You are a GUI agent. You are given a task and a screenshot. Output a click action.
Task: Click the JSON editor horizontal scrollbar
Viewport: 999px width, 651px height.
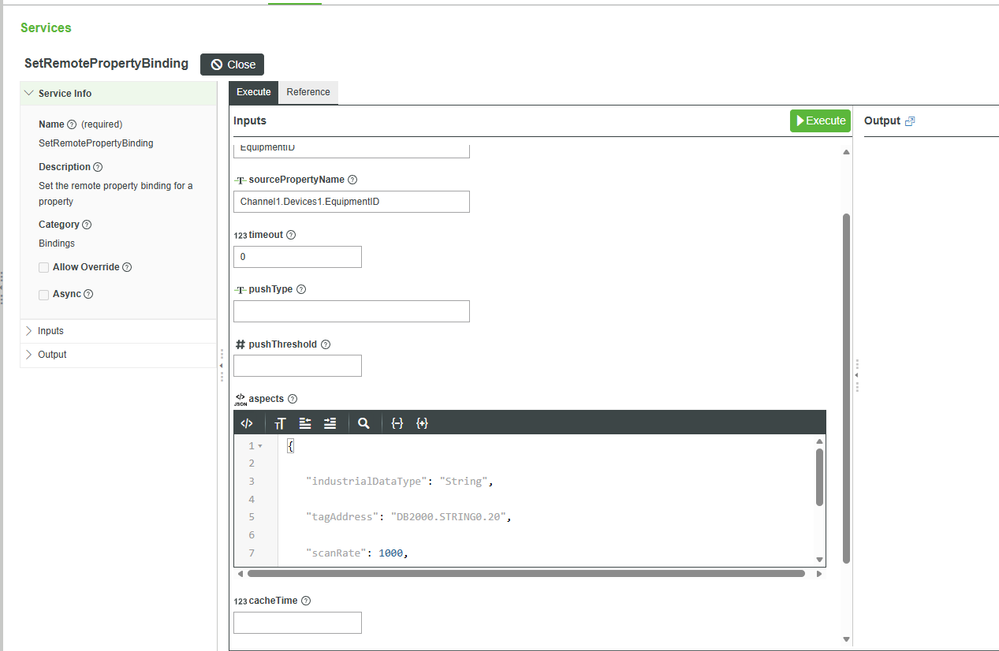[526, 573]
